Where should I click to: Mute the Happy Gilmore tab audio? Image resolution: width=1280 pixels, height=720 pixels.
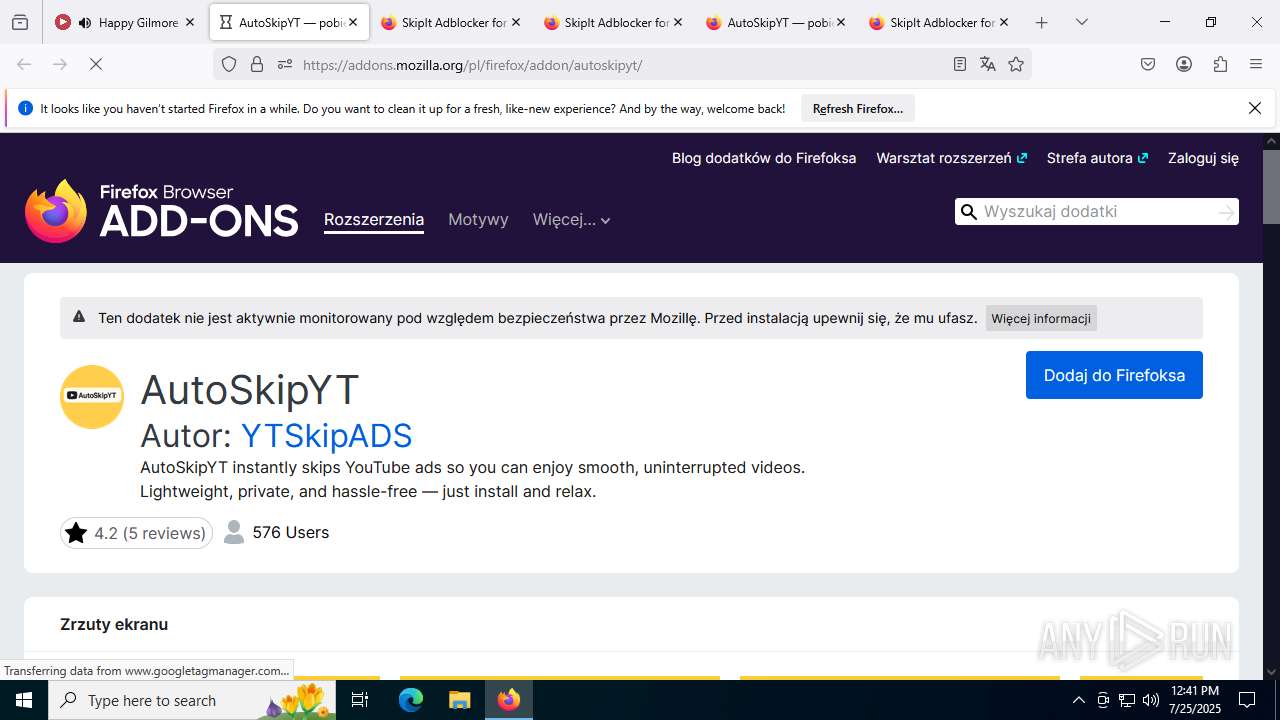tap(85, 22)
